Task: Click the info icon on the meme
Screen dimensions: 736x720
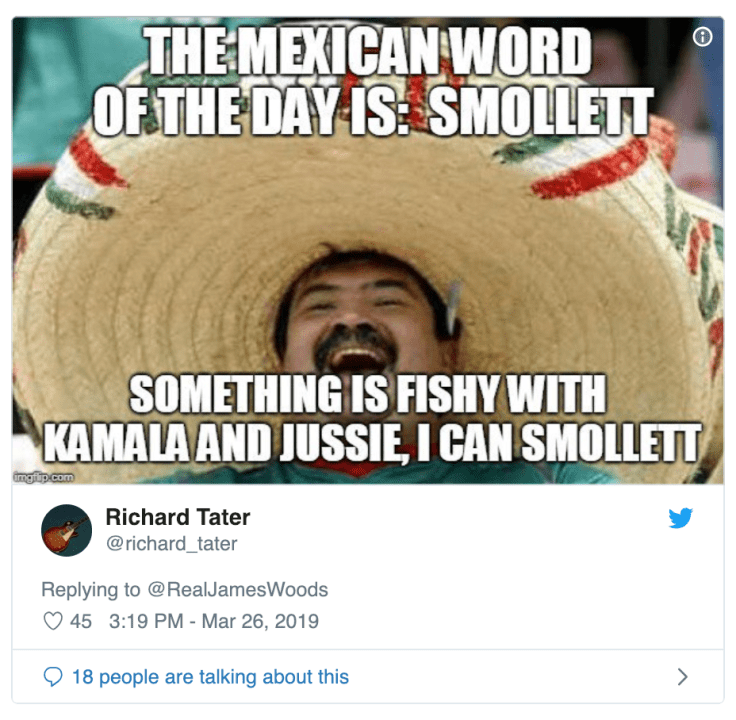Action: coord(702,37)
